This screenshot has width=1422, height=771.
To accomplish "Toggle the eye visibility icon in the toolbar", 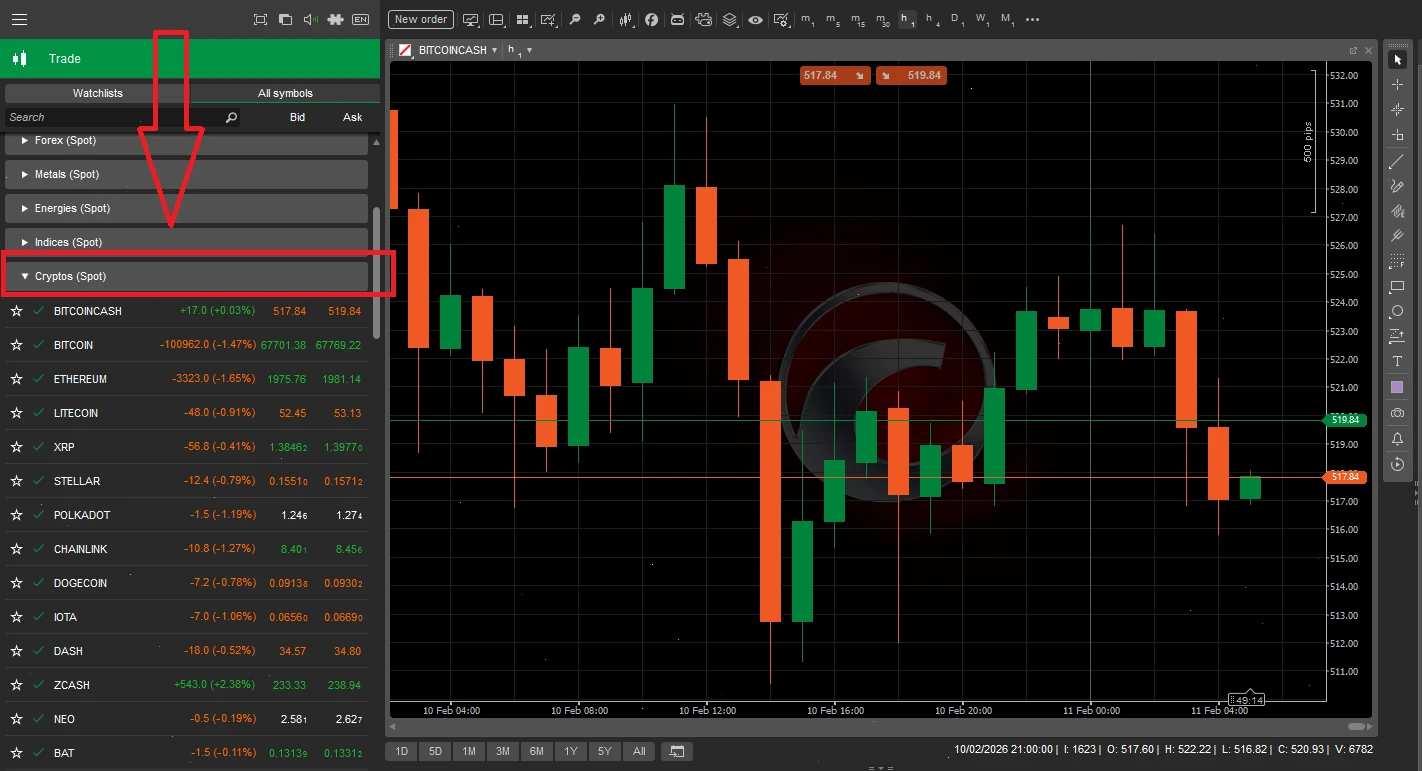I will click(x=755, y=19).
